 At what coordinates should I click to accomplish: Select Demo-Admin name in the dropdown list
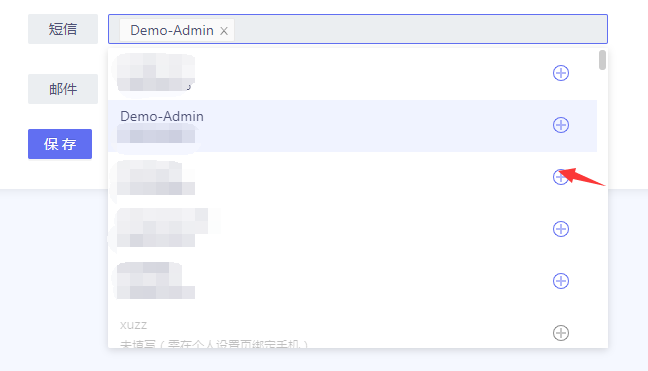pos(162,116)
